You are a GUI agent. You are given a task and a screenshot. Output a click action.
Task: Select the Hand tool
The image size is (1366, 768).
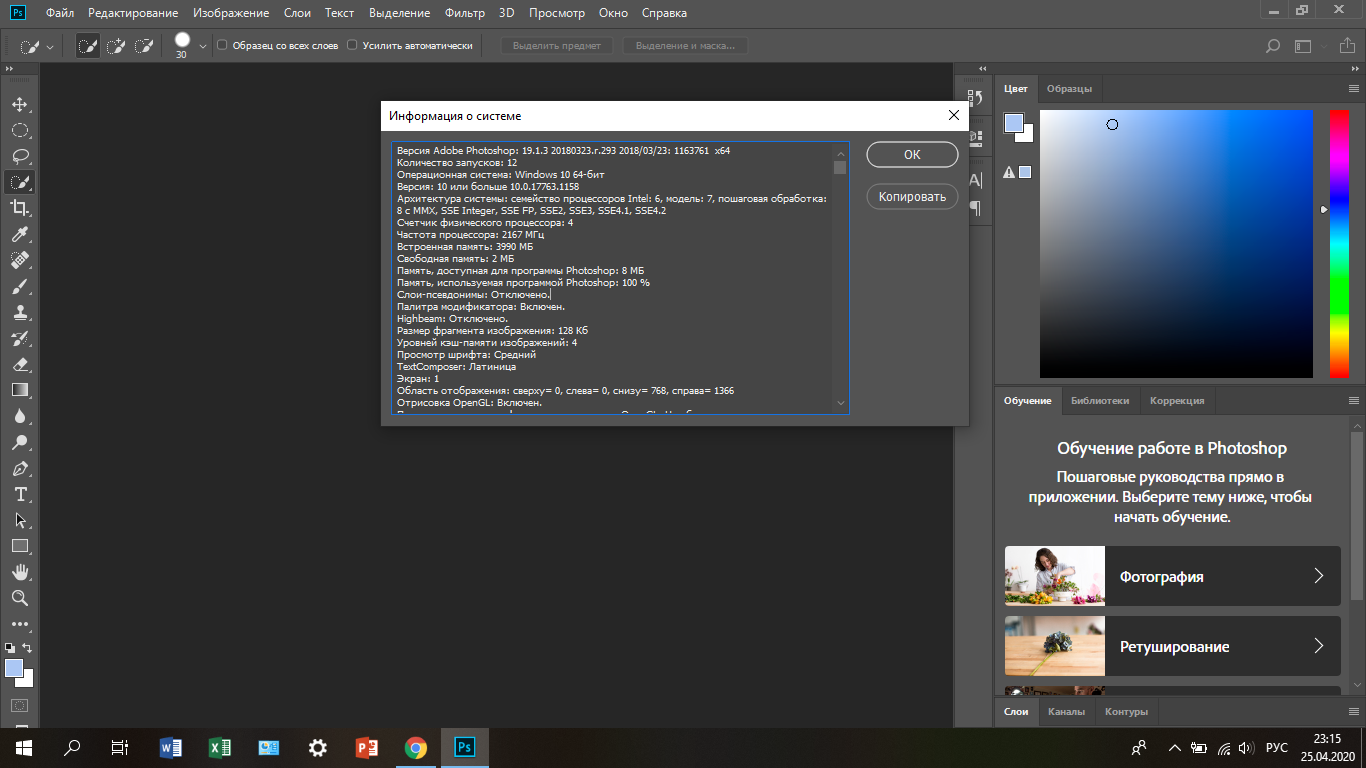[x=19, y=572]
